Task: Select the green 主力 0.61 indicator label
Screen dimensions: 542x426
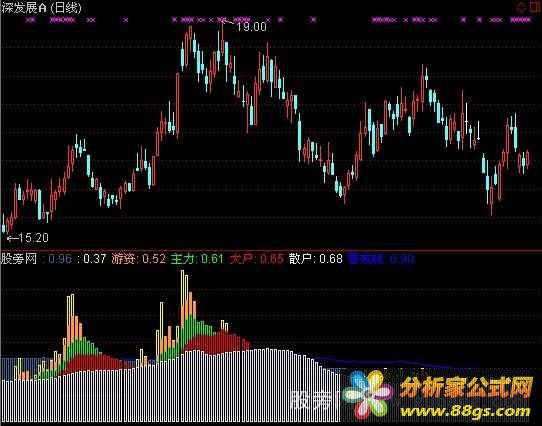Action: (x=197, y=259)
